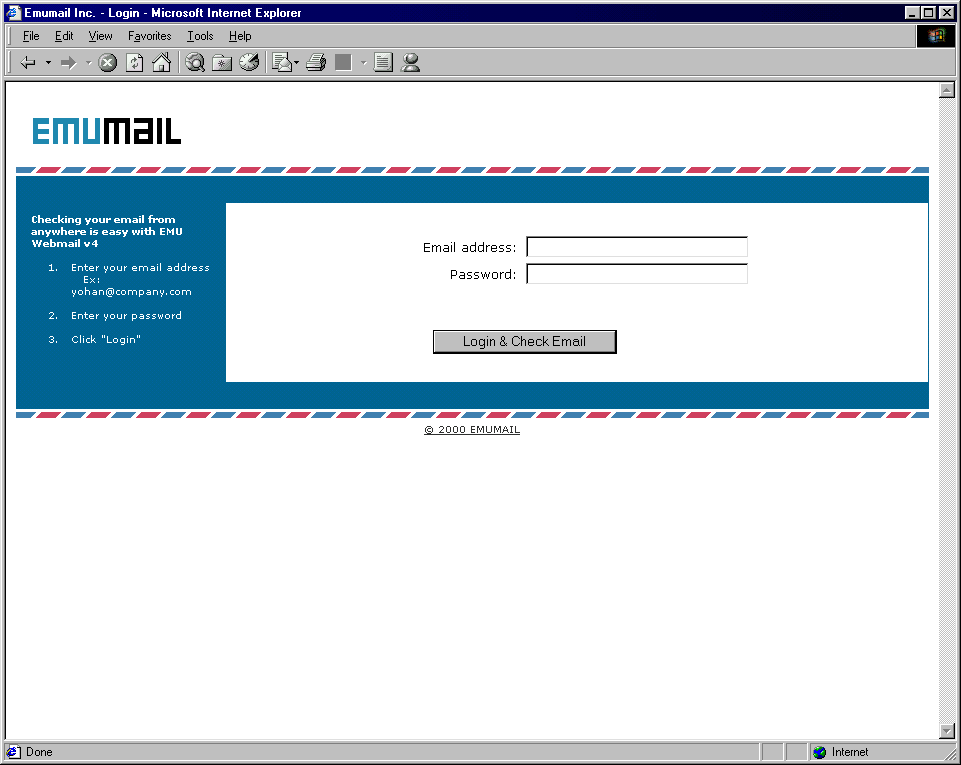Open the Favorites menu
Viewport: 961px width, 765px height.
[x=149, y=36]
